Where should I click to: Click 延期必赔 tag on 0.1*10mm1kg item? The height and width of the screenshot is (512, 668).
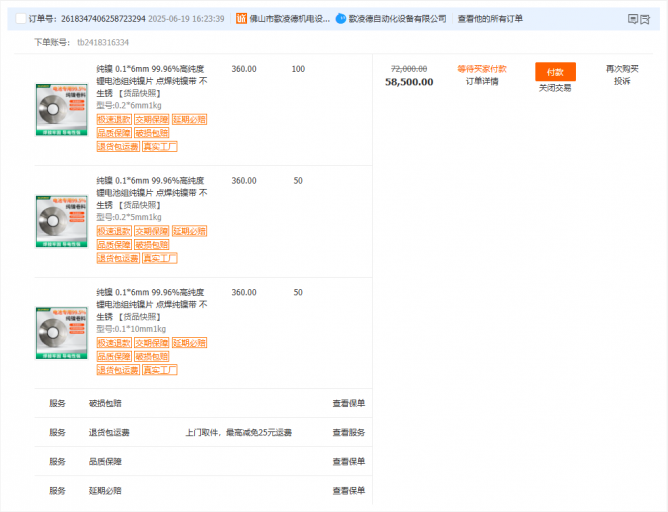pos(190,343)
